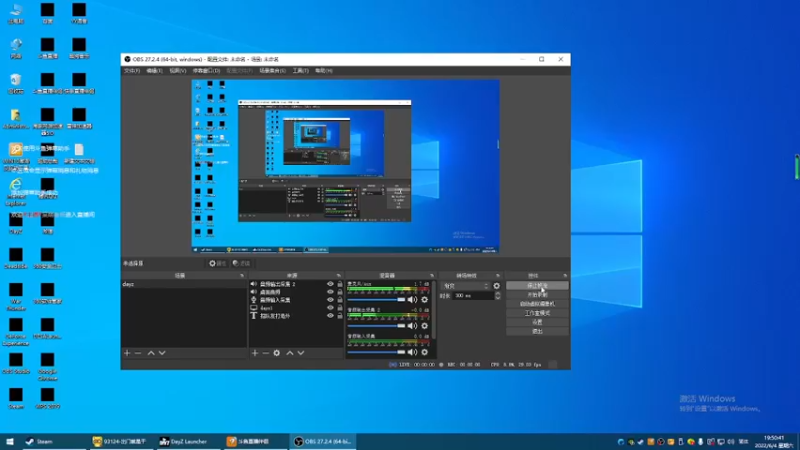Mute the 麦克风/Aux mixer channel speaker
Screen dimensions: 800x450
tap(412, 299)
